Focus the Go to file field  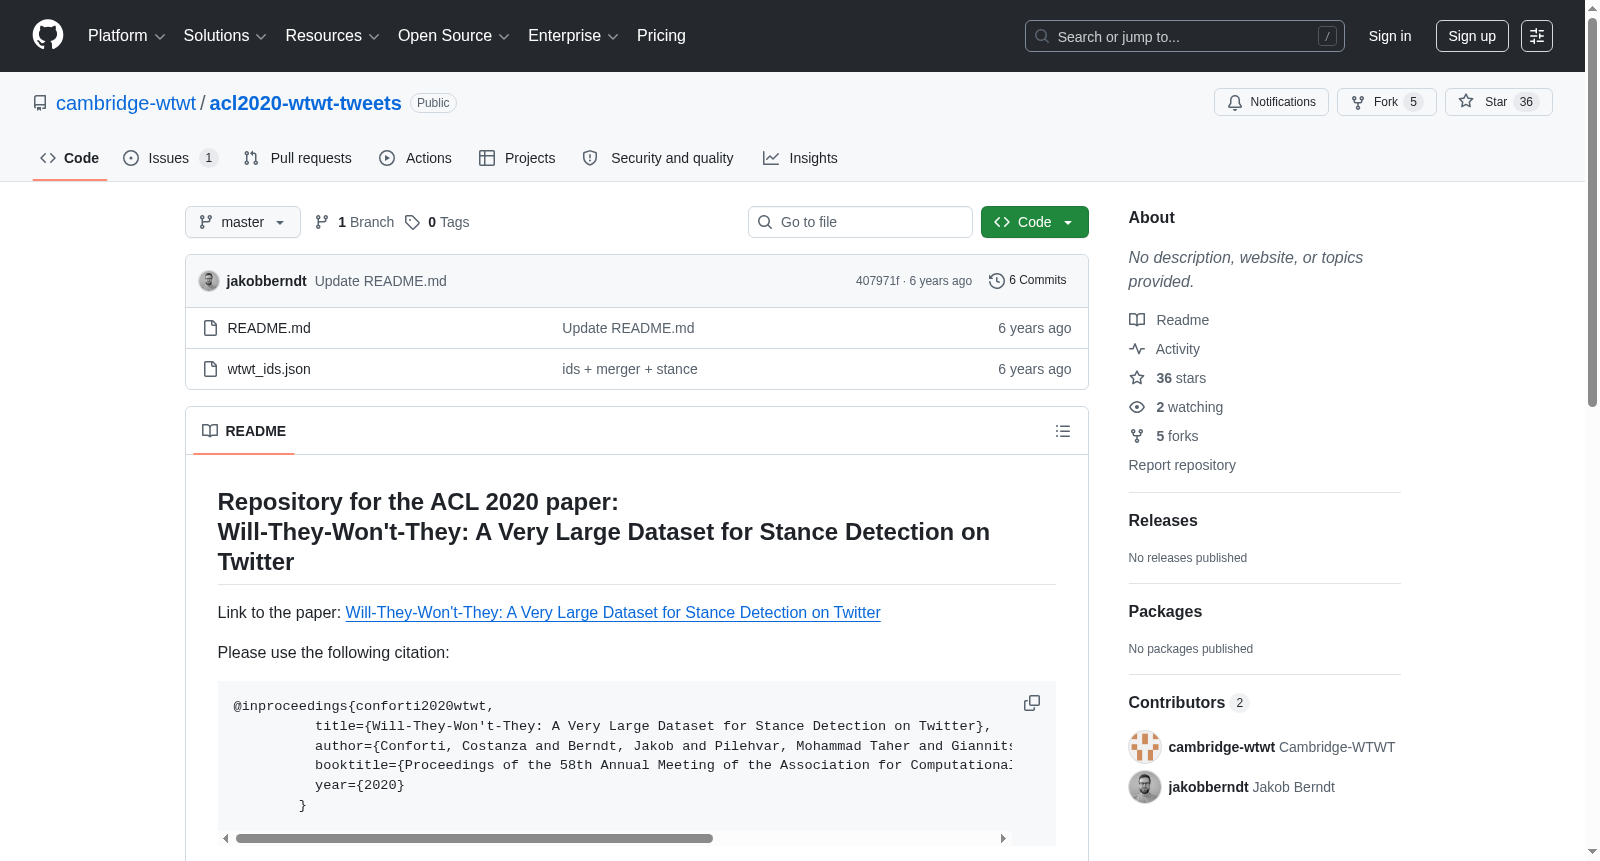pos(860,222)
